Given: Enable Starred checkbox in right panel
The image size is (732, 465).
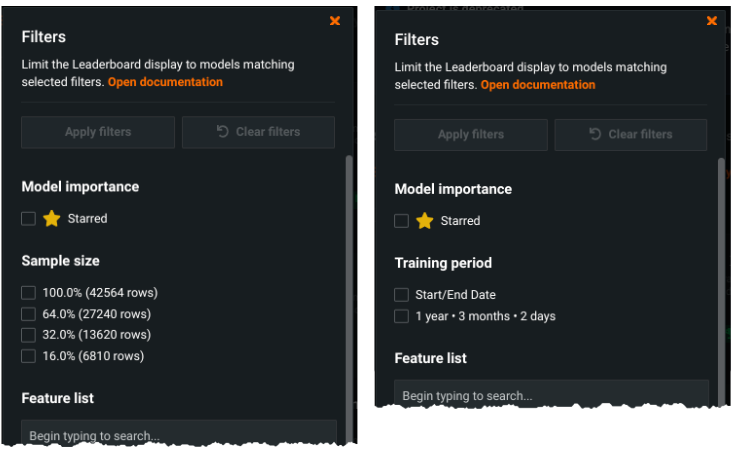Looking at the screenshot, I should tap(401, 221).
